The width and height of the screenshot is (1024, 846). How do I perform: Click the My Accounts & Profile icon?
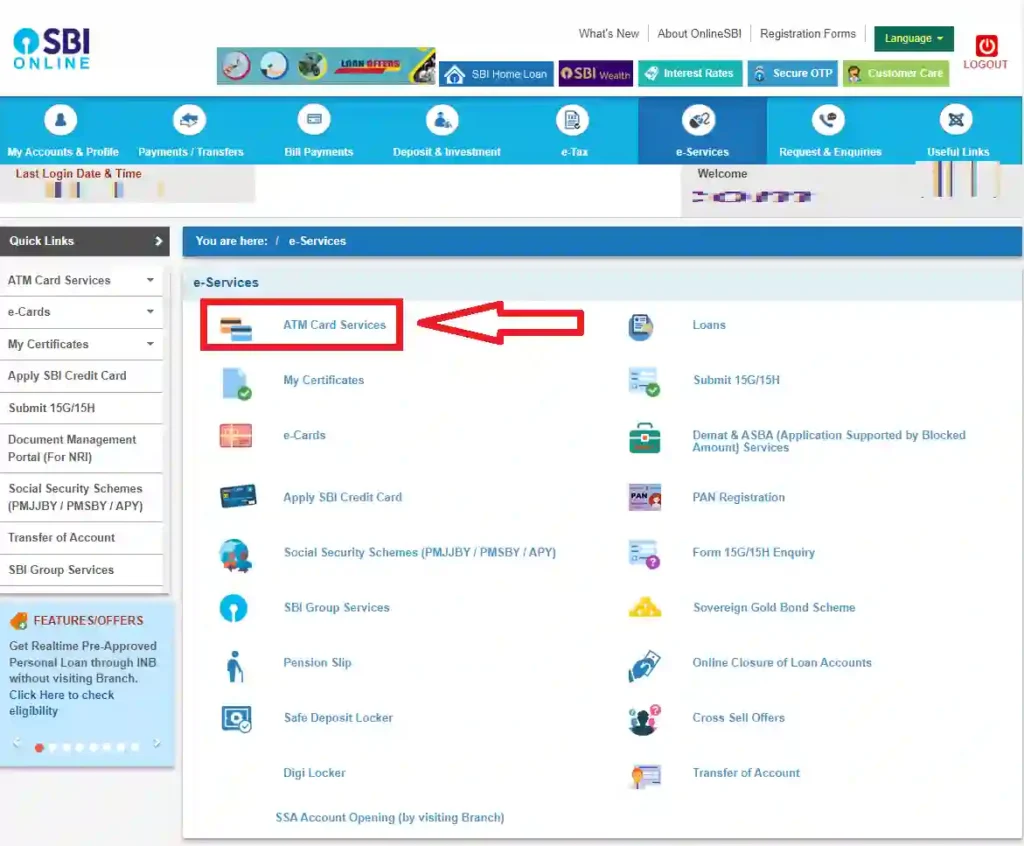(61, 120)
